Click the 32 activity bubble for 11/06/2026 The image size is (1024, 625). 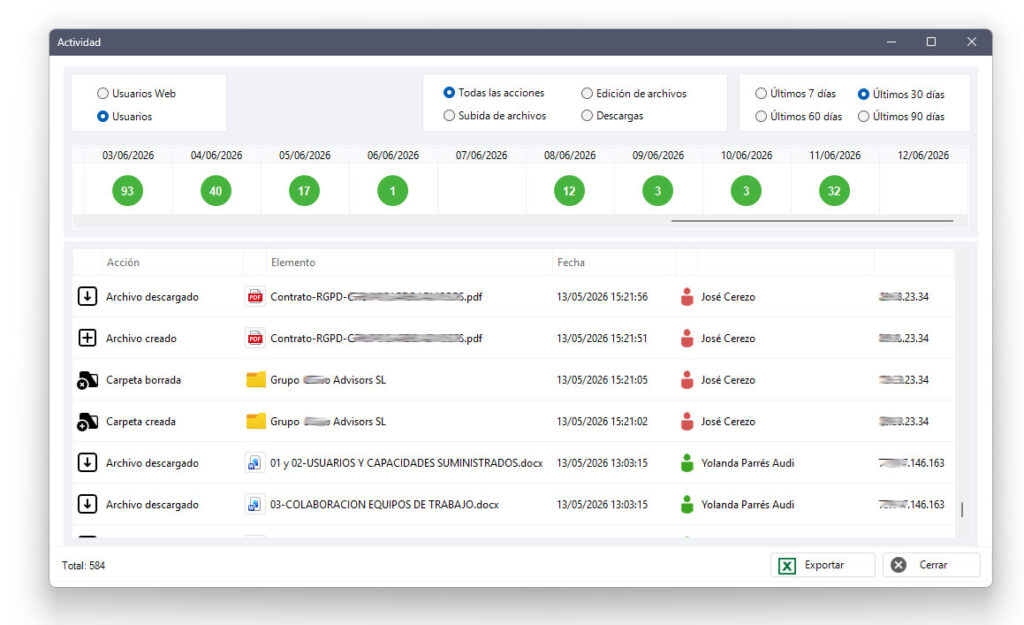pos(835,191)
